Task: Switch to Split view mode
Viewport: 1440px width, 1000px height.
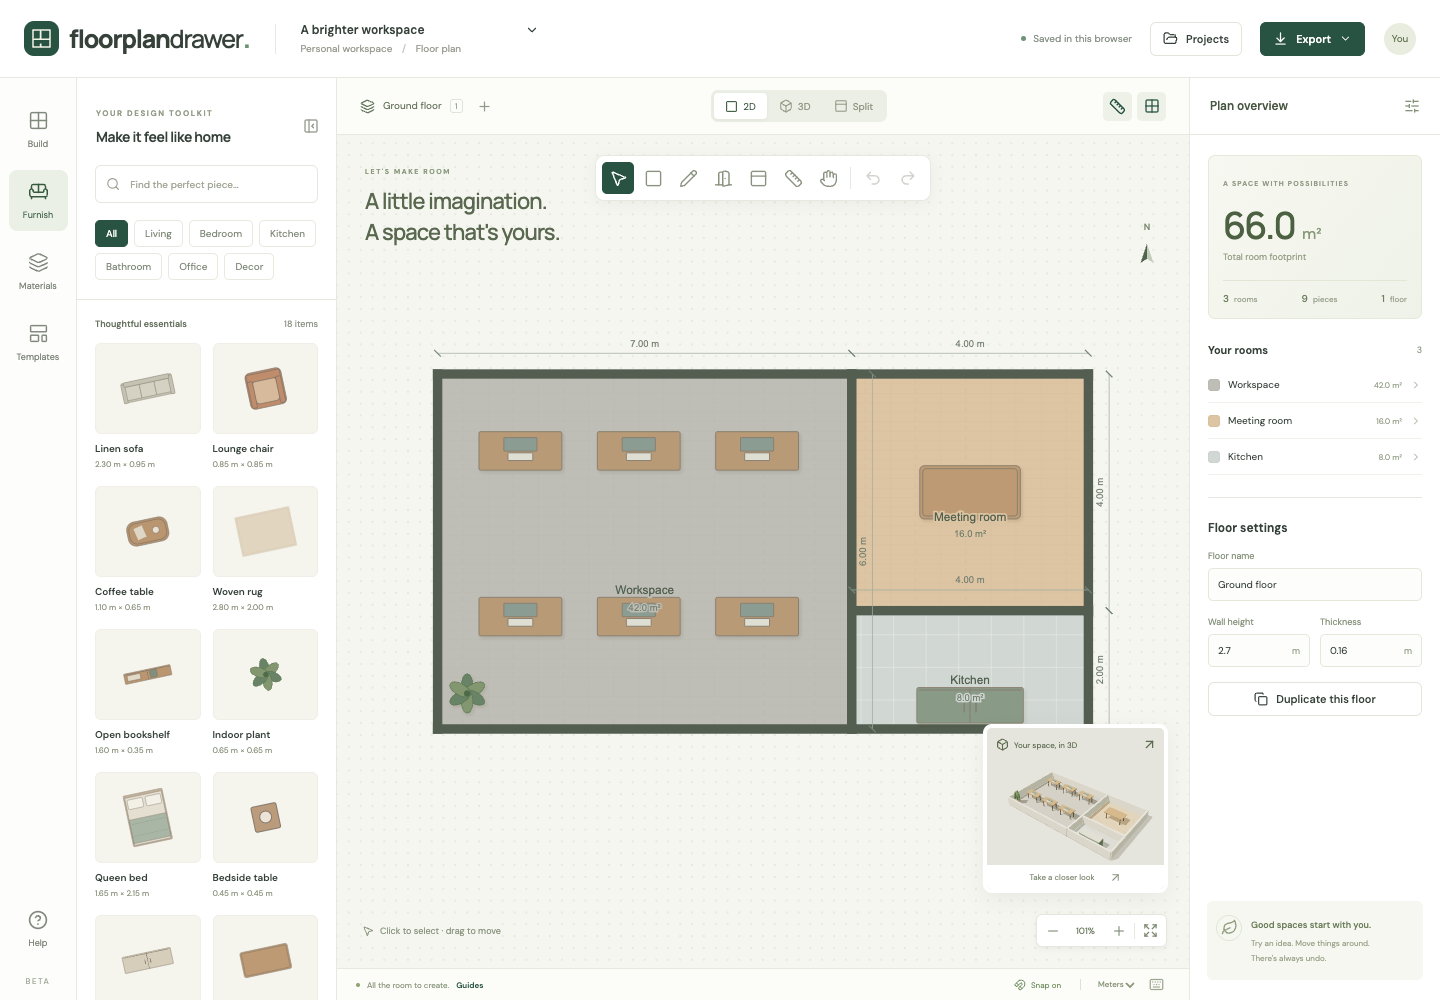Action: click(854, 106)
